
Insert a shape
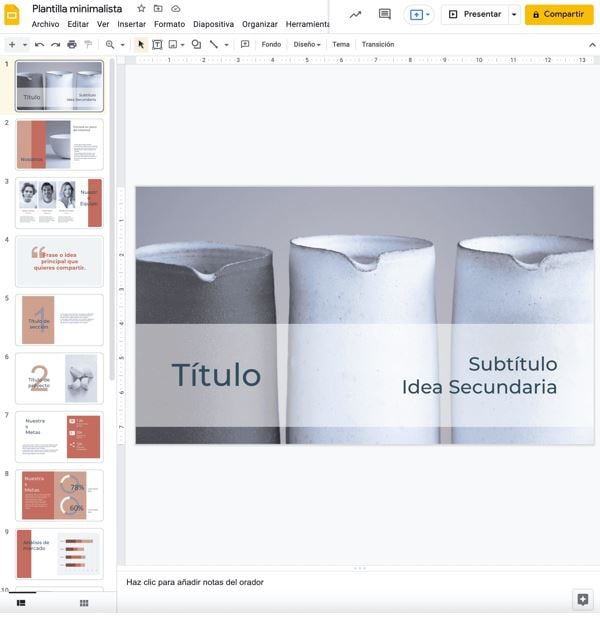196,44
